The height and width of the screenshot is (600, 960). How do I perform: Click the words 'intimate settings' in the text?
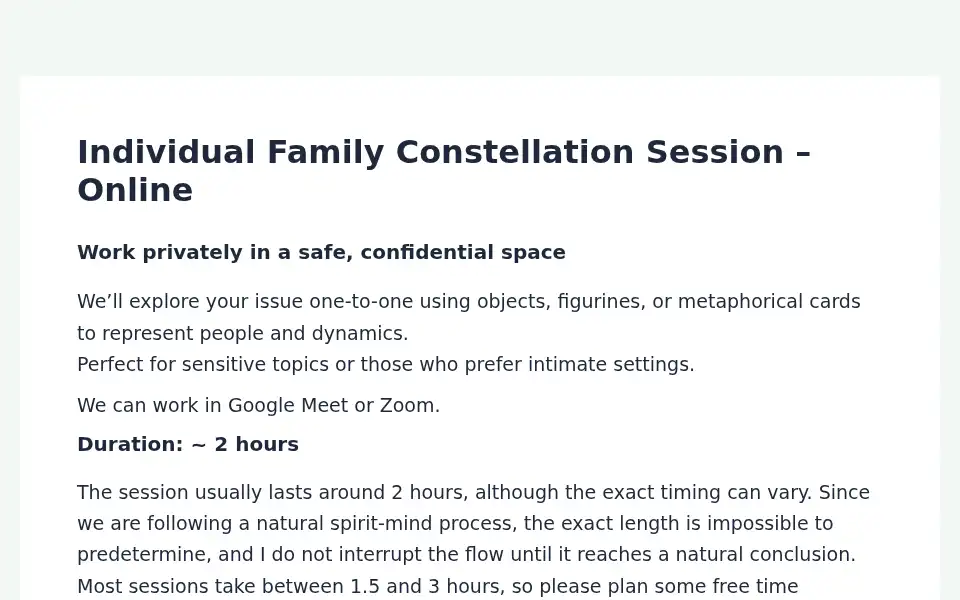tap(611, 365)
